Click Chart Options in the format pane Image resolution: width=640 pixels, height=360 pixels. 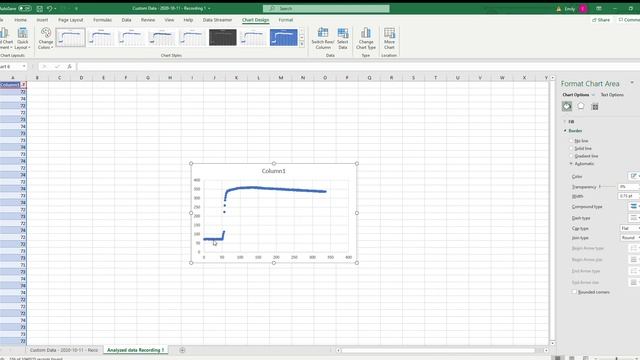point(576,95)
